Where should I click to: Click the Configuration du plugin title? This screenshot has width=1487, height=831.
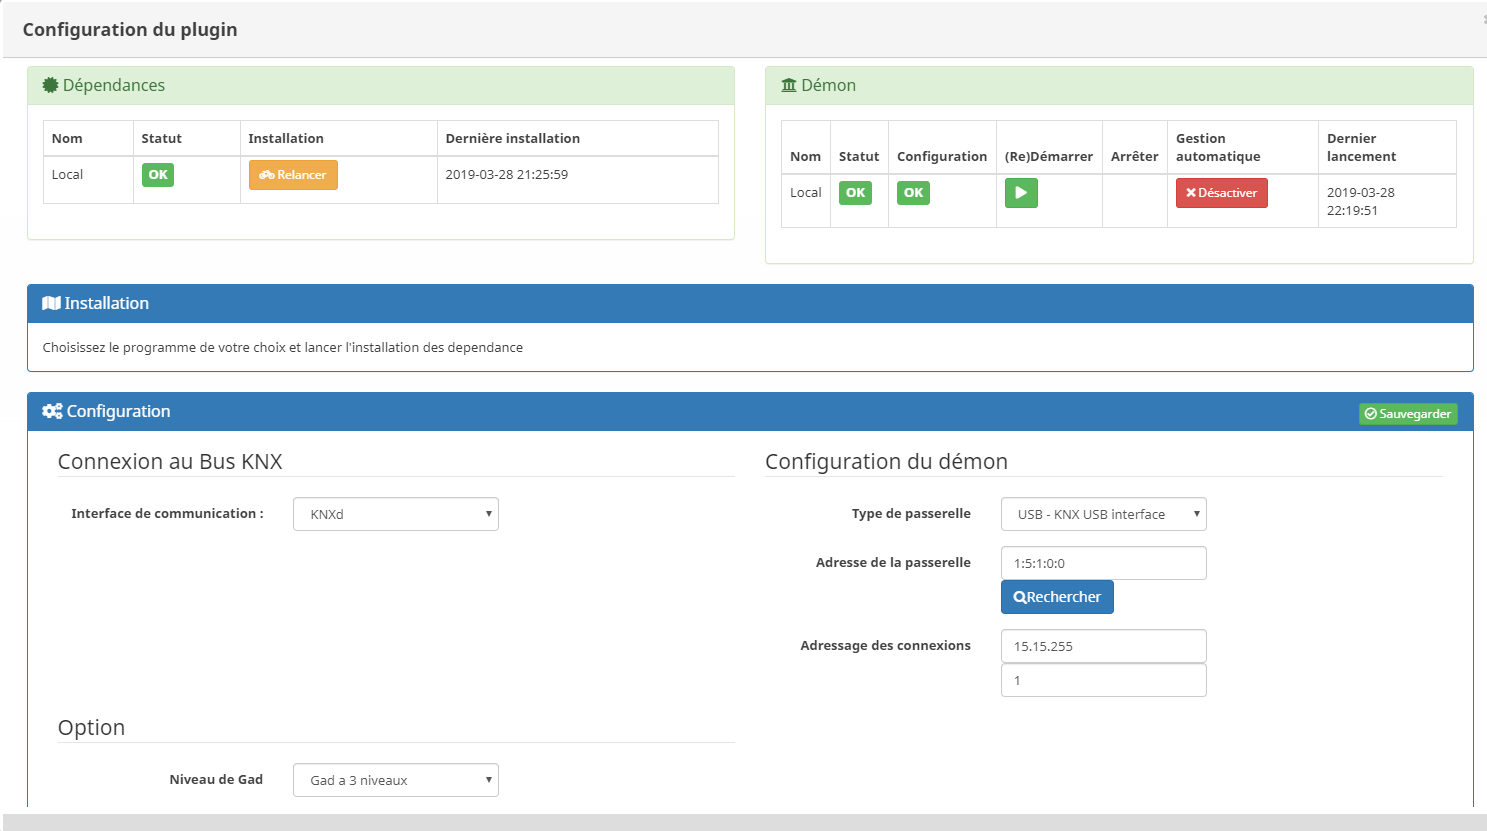130,30
